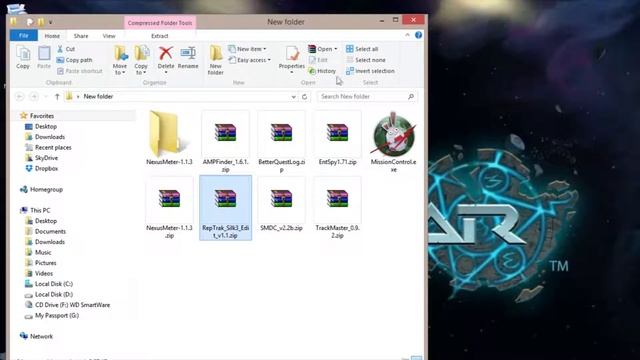Screen dimensions: 640x360
Task: Expand the Easy access dropdown
Action: point(249,60)
